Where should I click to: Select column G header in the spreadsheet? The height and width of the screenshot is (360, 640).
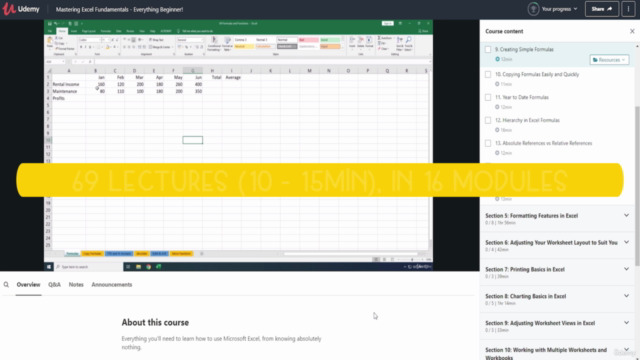(x=193, y=71)
